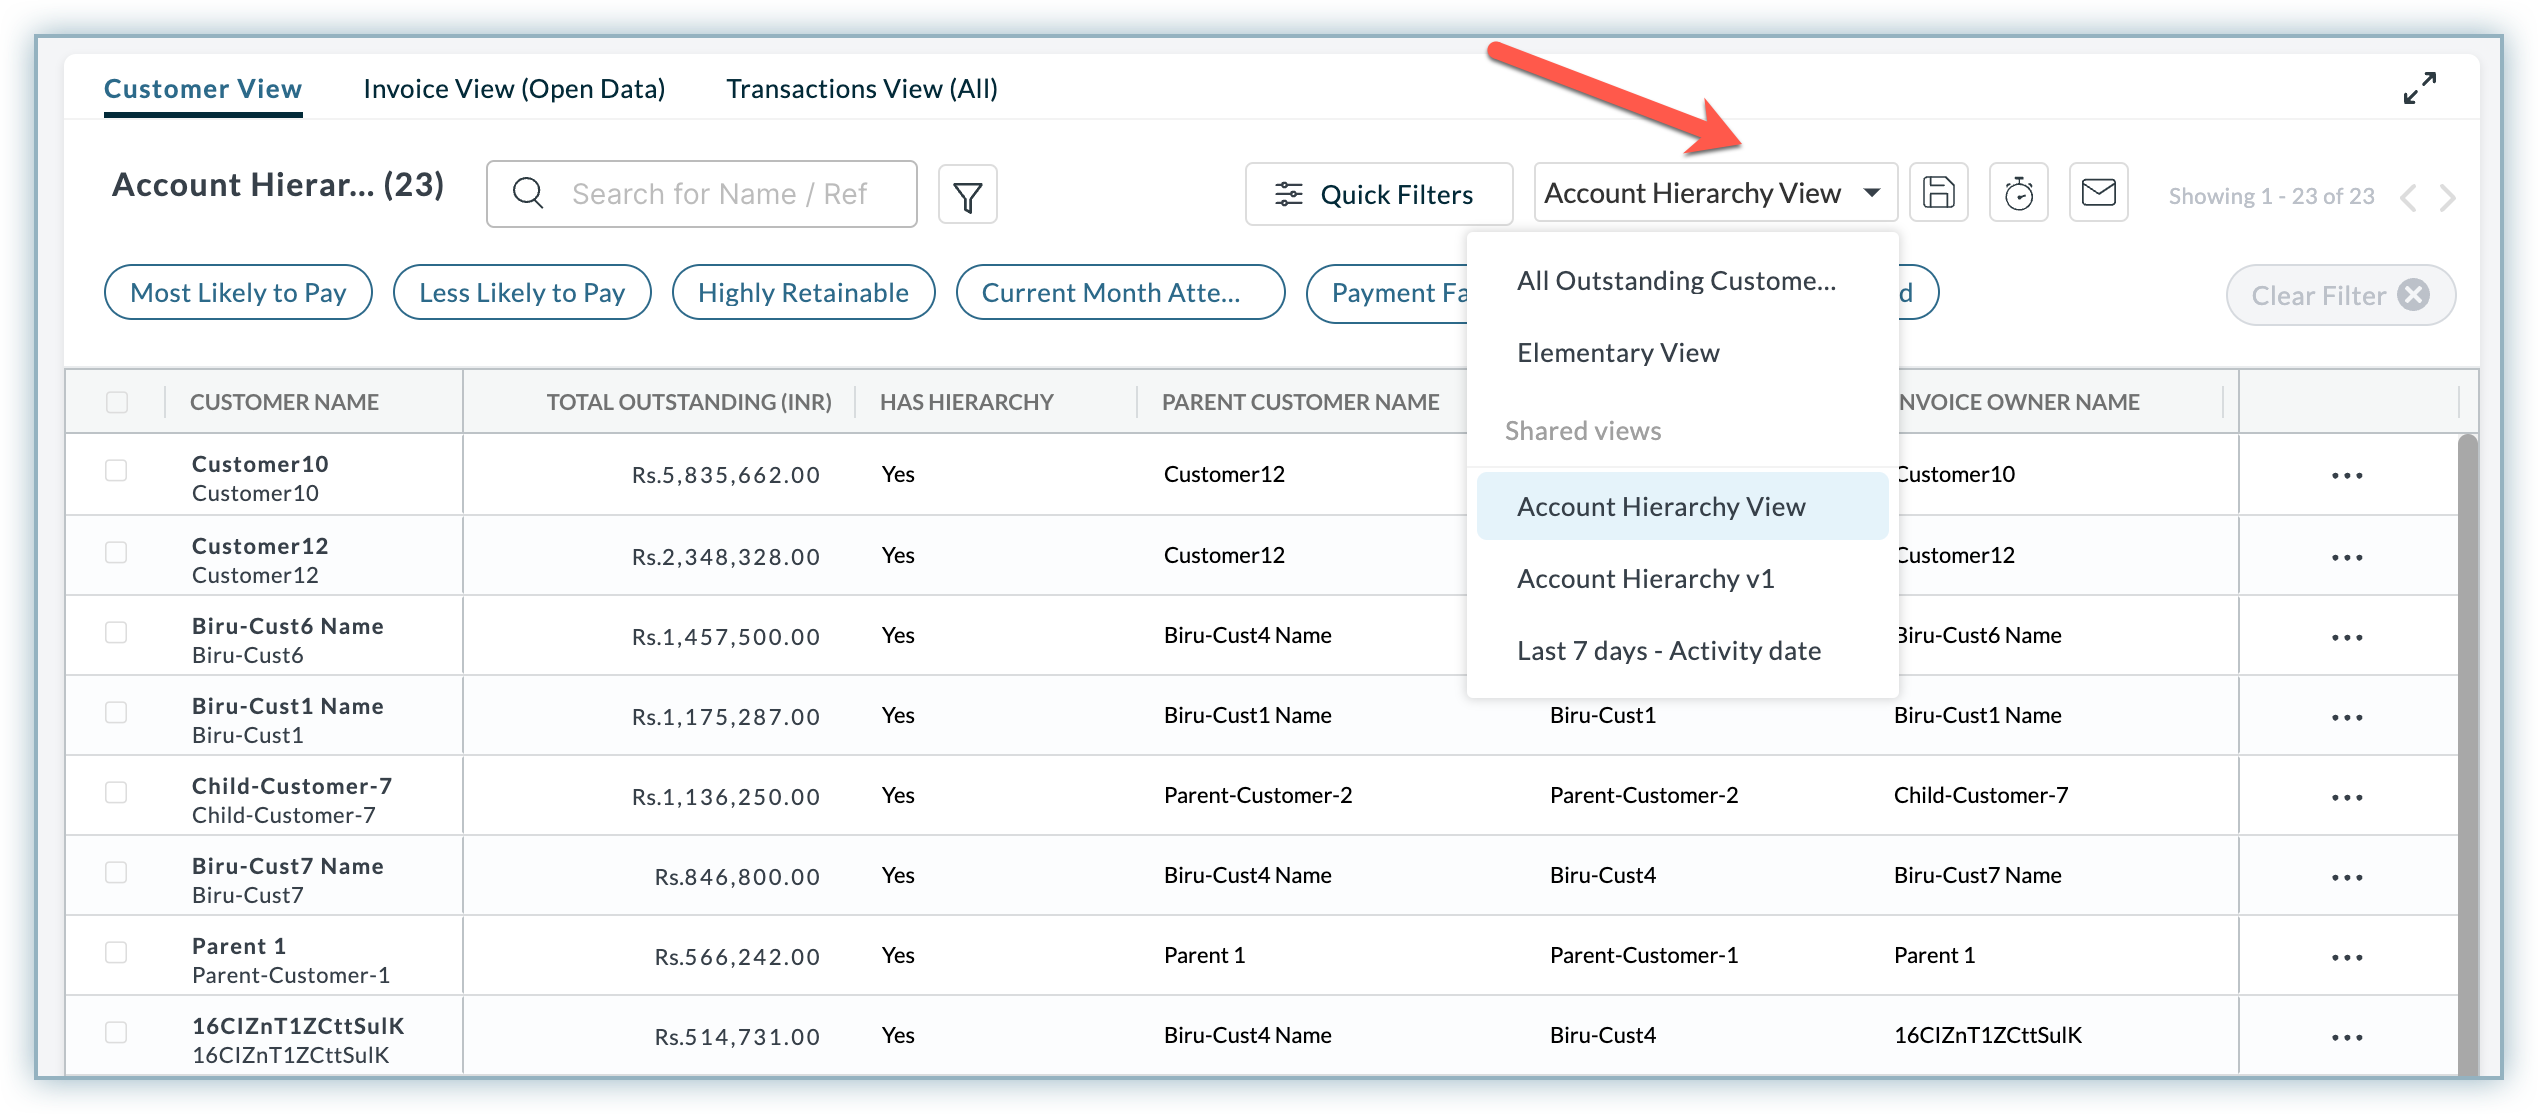
Task: Switch to Transactions View (All) tab
Action: point(862,89)
